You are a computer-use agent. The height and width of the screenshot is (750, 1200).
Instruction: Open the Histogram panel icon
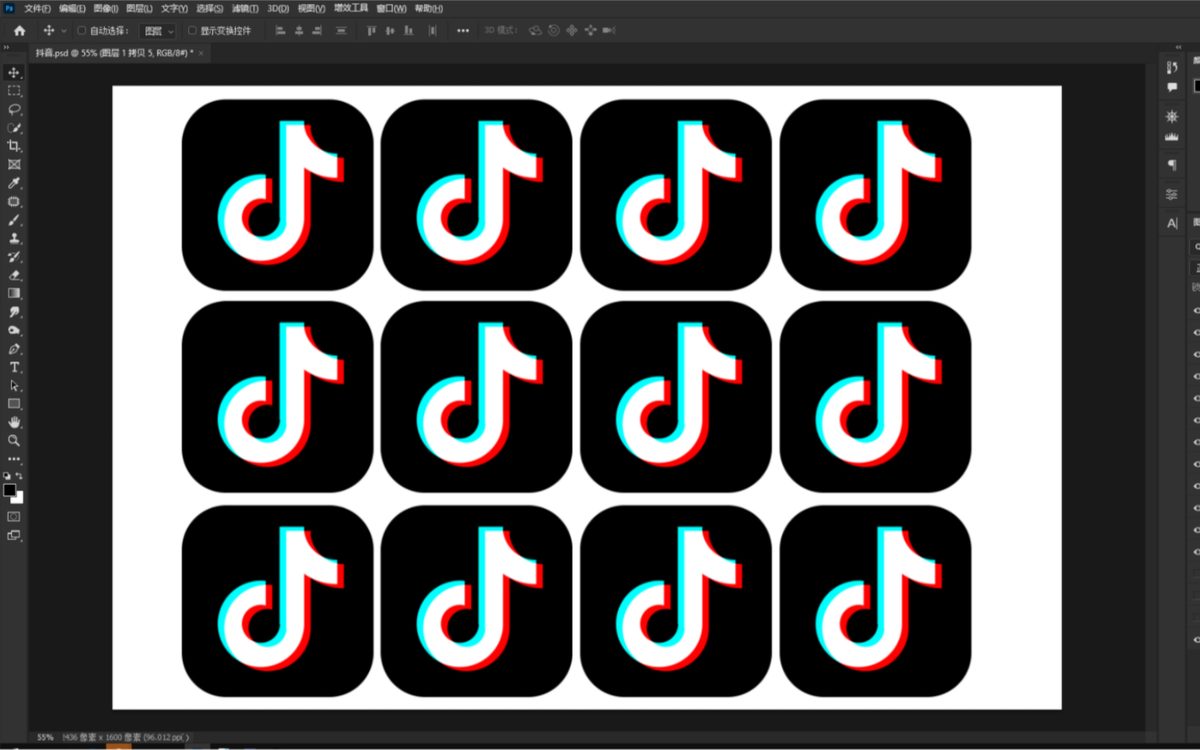click(x=1172, y=136)
